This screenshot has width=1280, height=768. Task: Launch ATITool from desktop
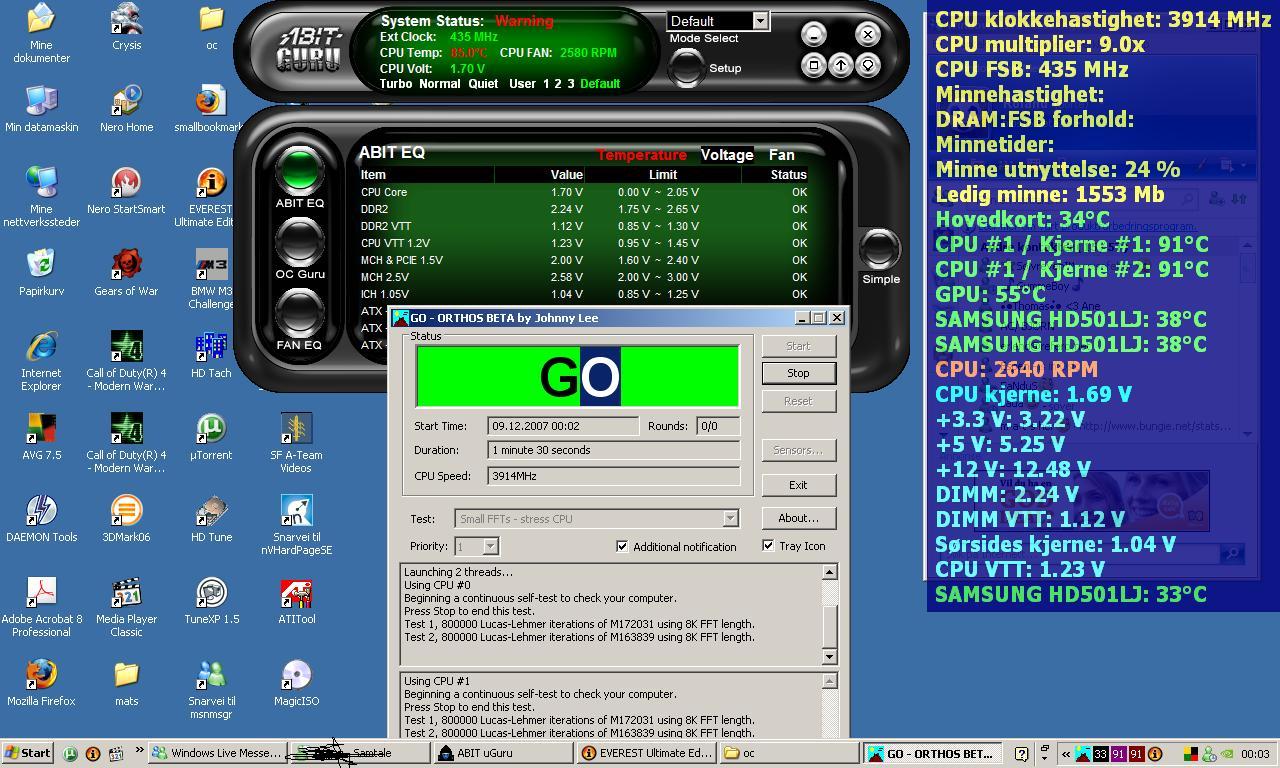[x=296, y=601]
